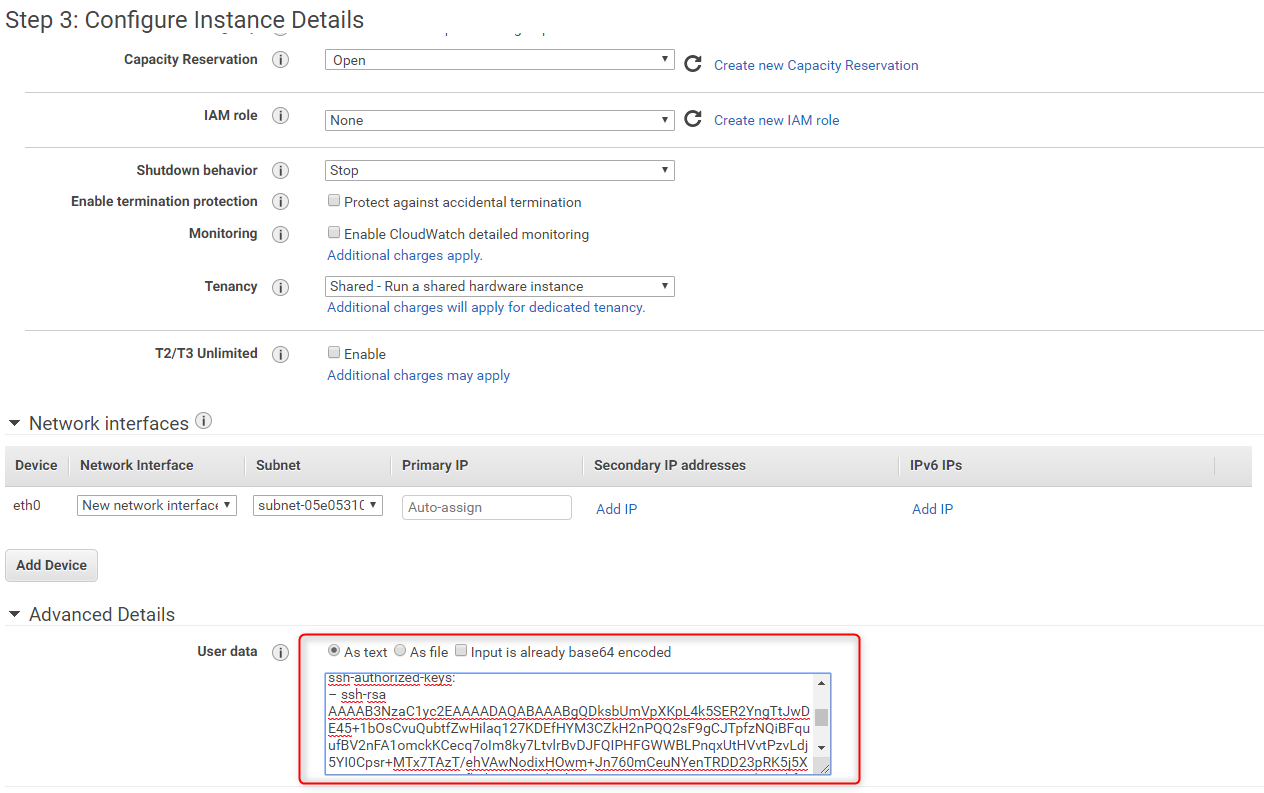1264x793 pixels.
Task: Click info icon beside Tenancy label
Action: tap(281, 287)
